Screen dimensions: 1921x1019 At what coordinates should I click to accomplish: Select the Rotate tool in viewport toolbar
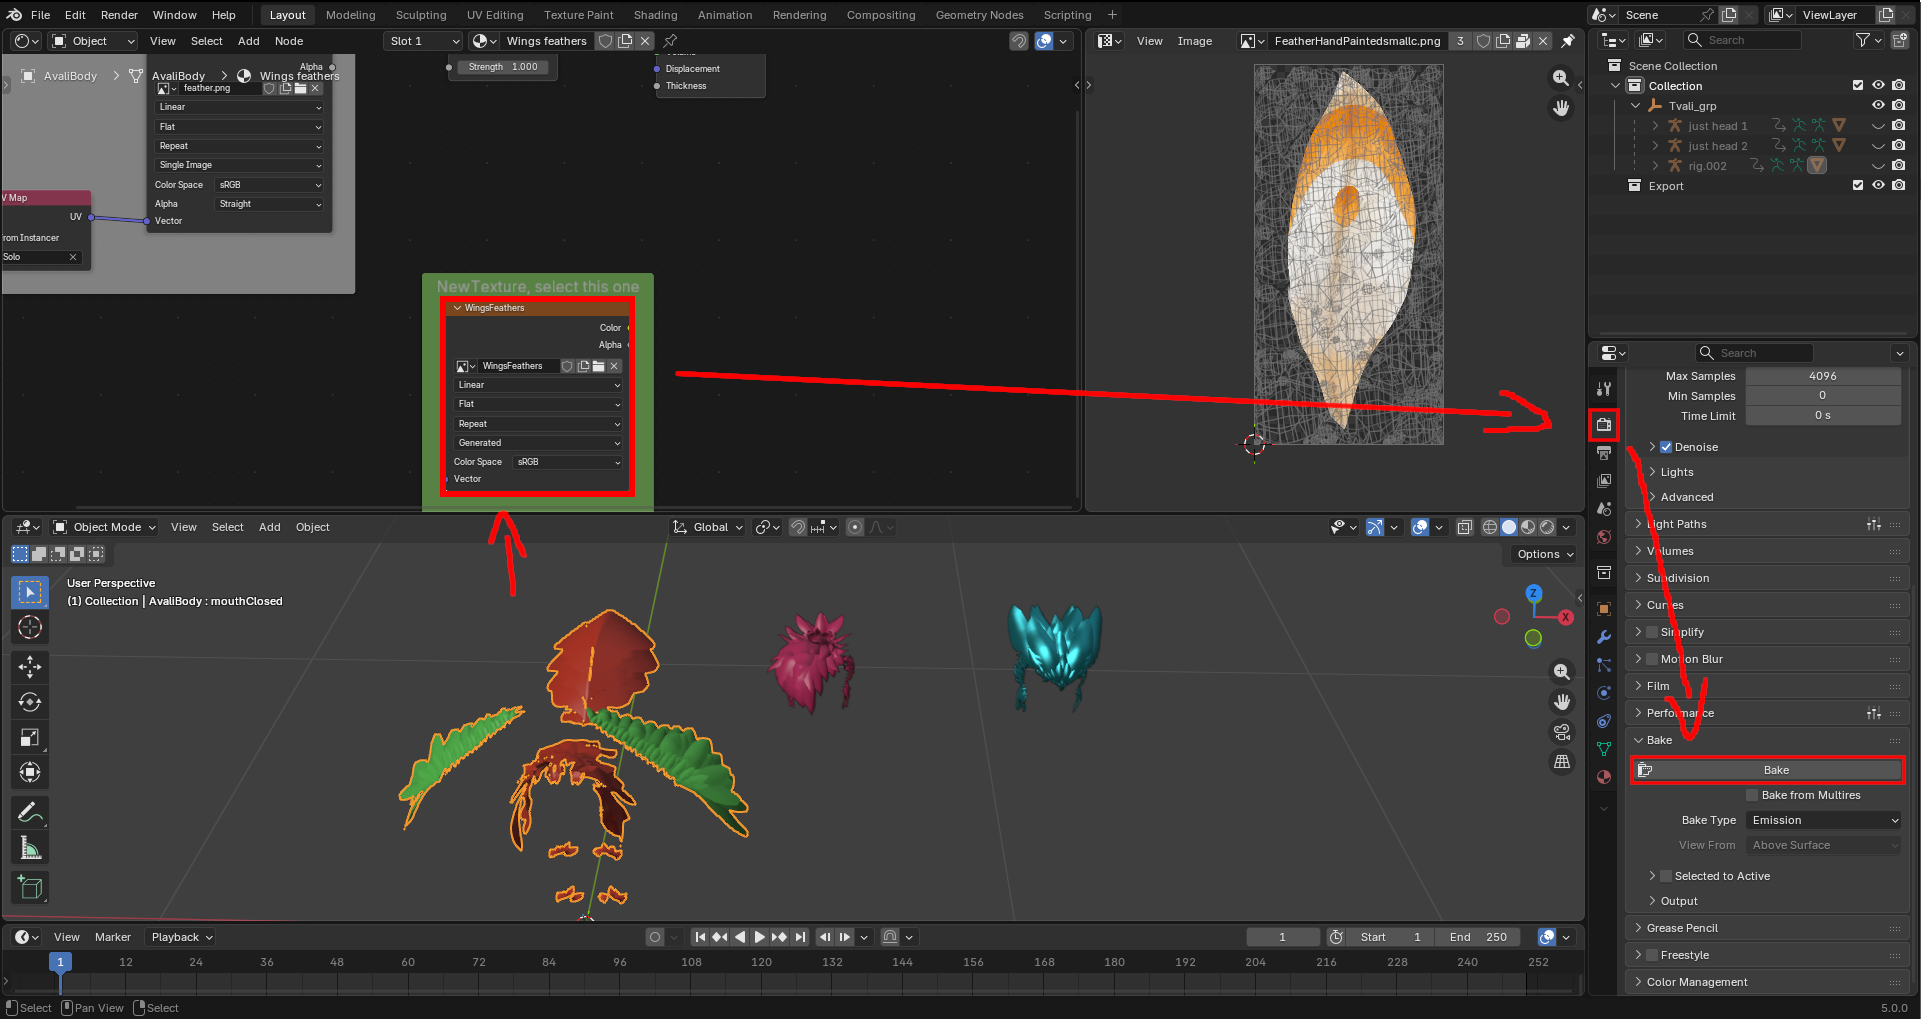tap(30, 702)
